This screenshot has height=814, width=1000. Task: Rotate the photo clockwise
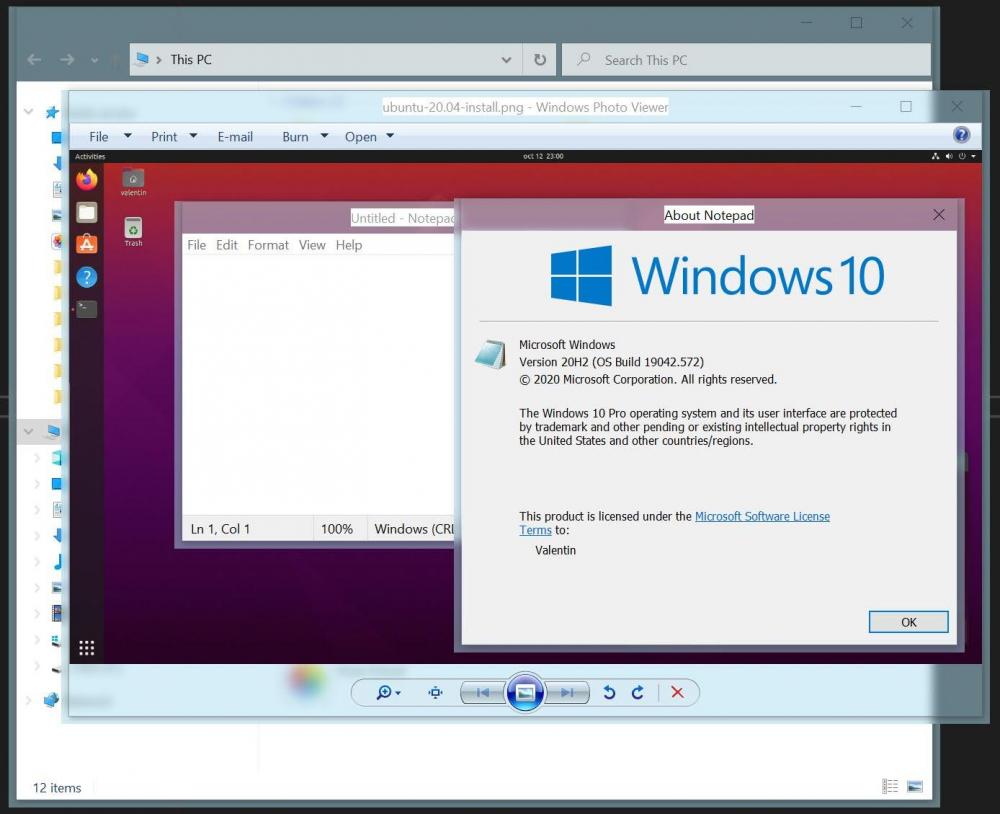637,692
